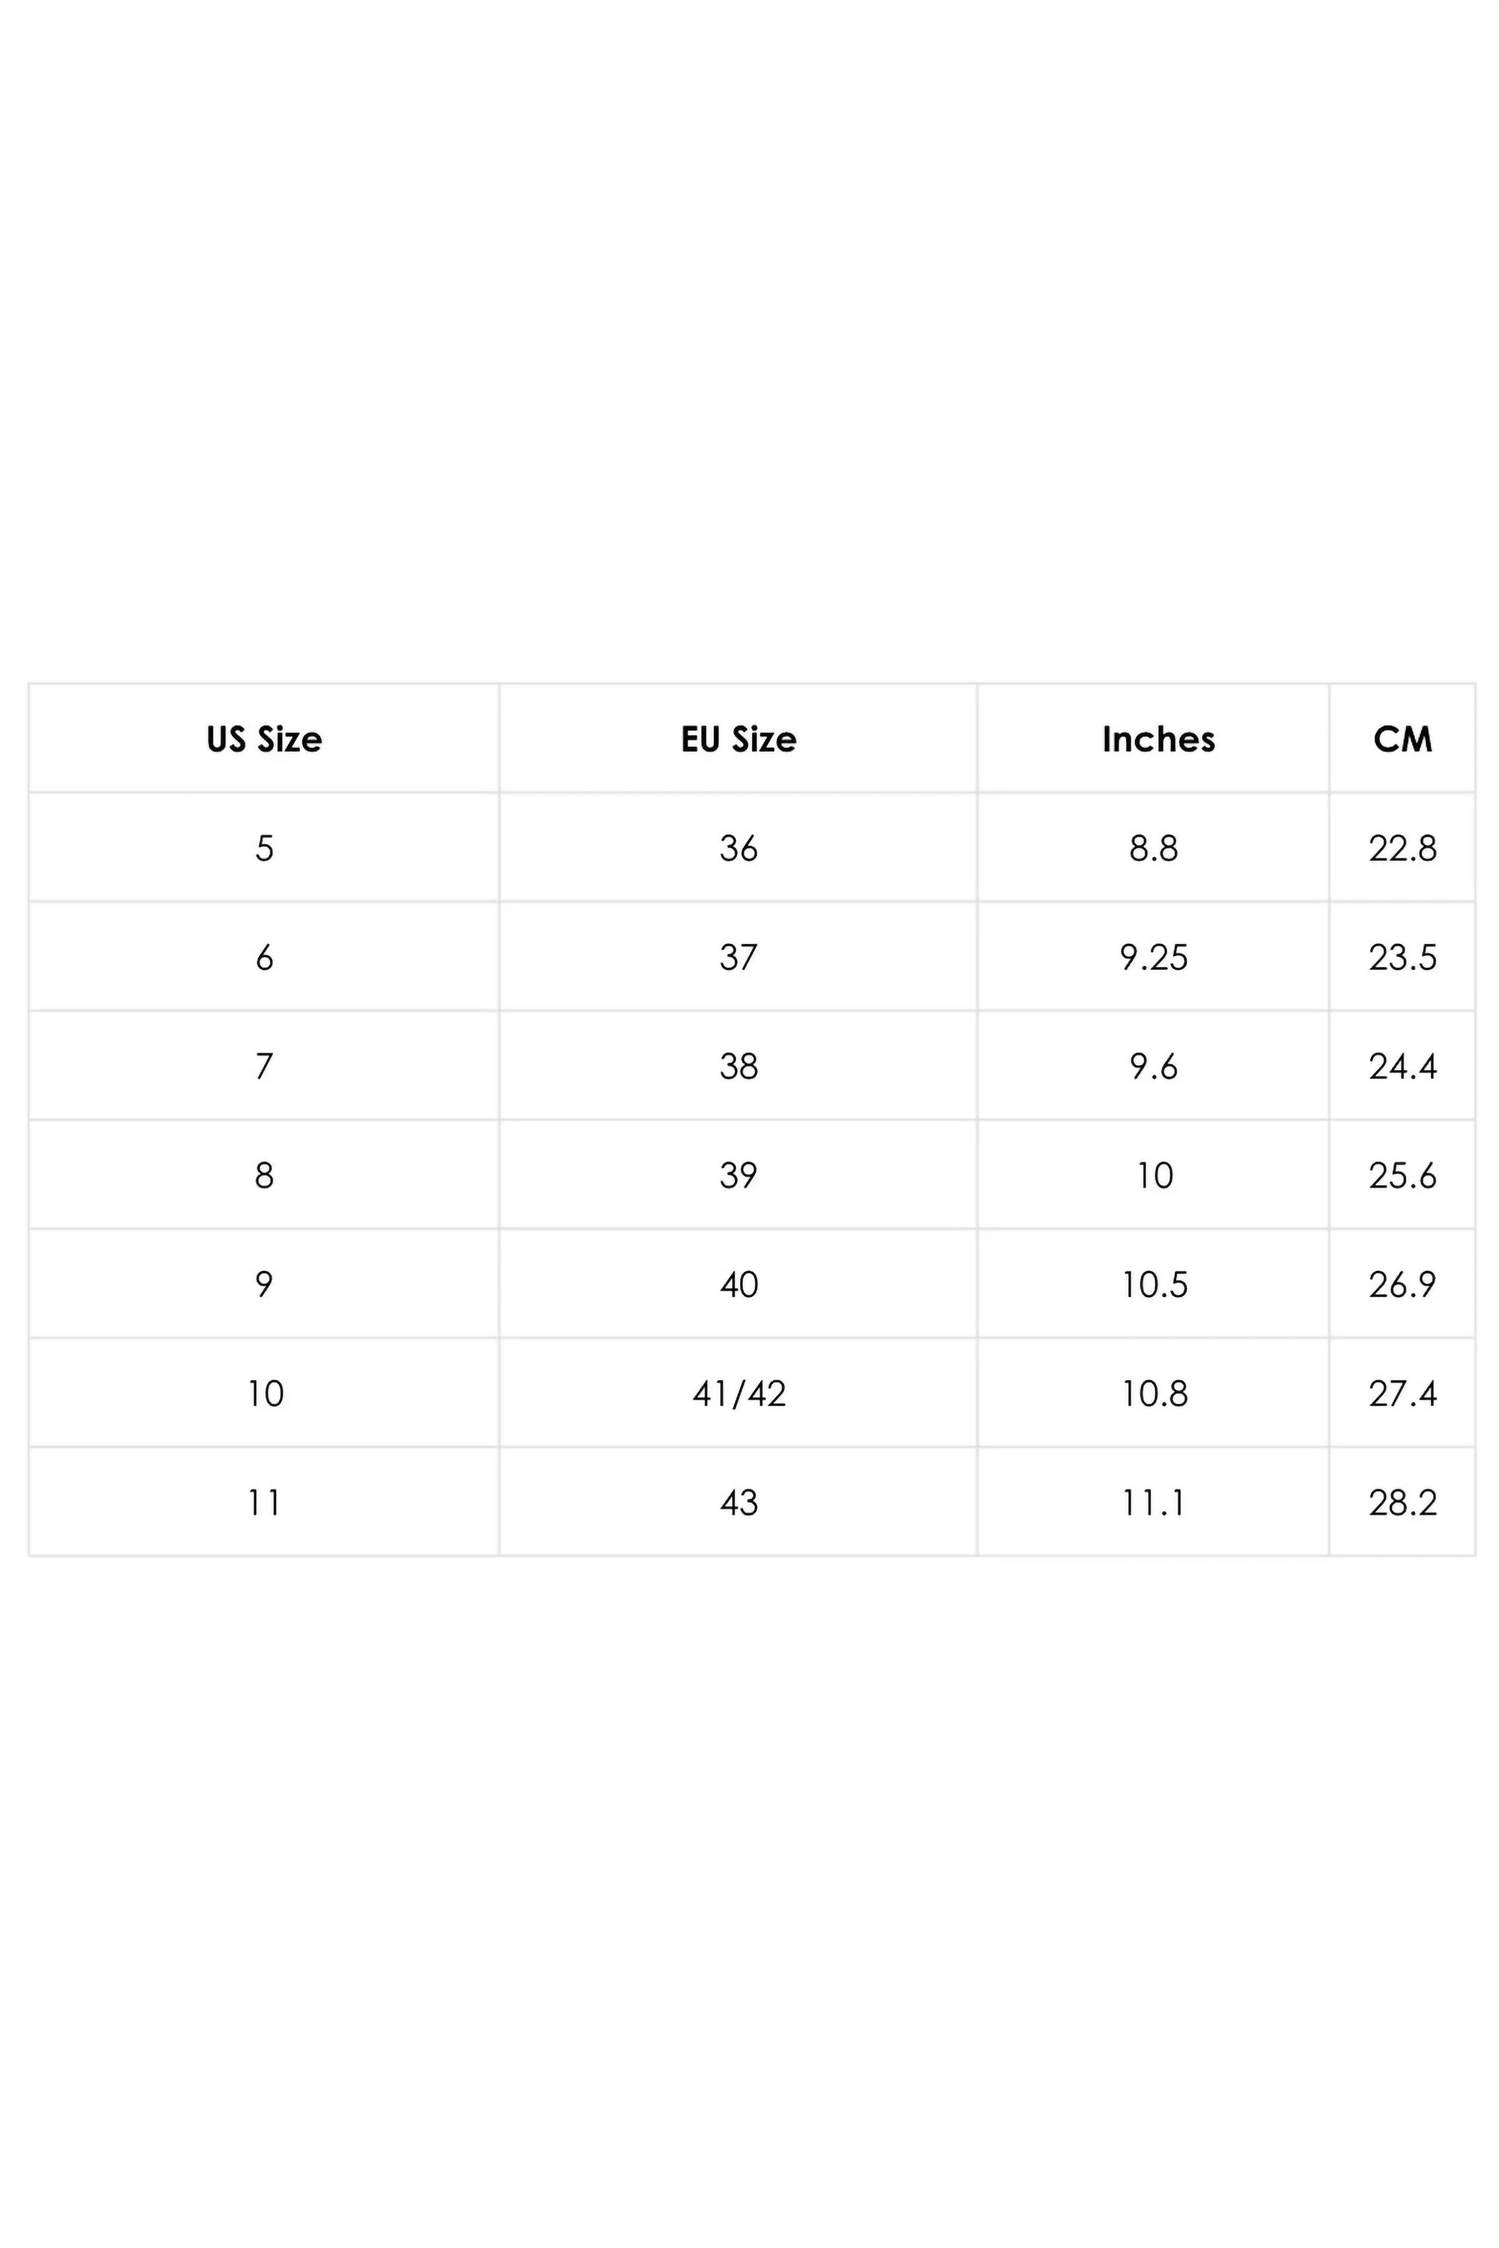Select EU size 36 cell
This screenshot has height=2248, width=1499.
pyautogui.click(x=738, y=848)
